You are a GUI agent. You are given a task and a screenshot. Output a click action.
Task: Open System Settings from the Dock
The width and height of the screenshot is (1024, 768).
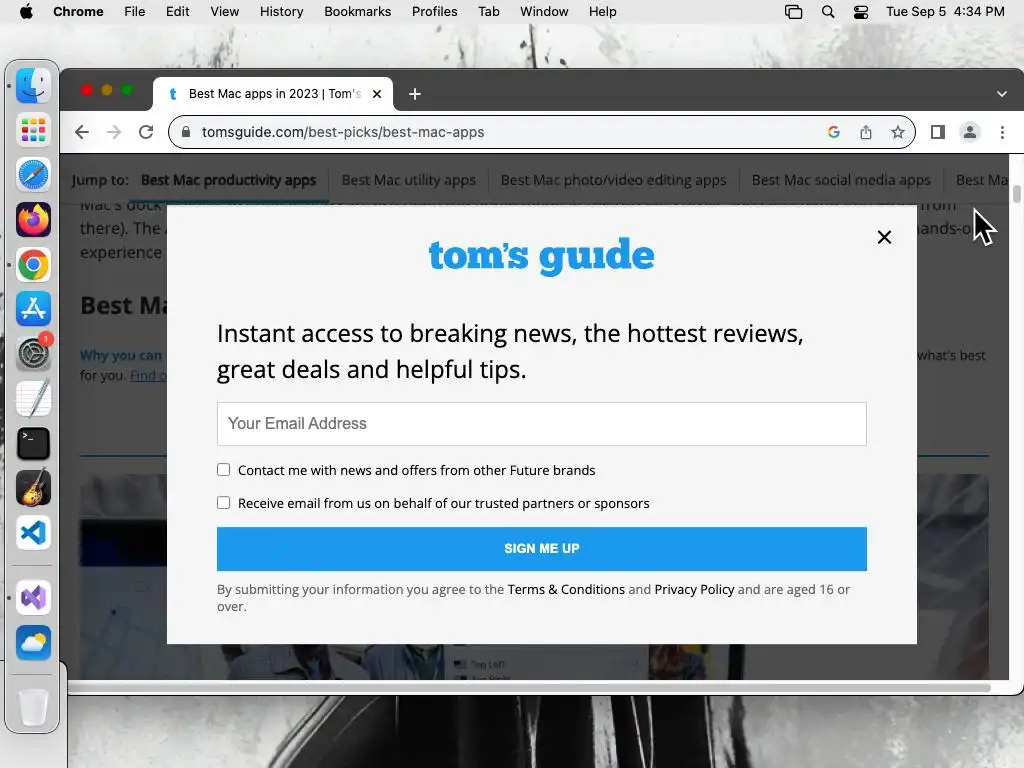[x=33, y=353]
